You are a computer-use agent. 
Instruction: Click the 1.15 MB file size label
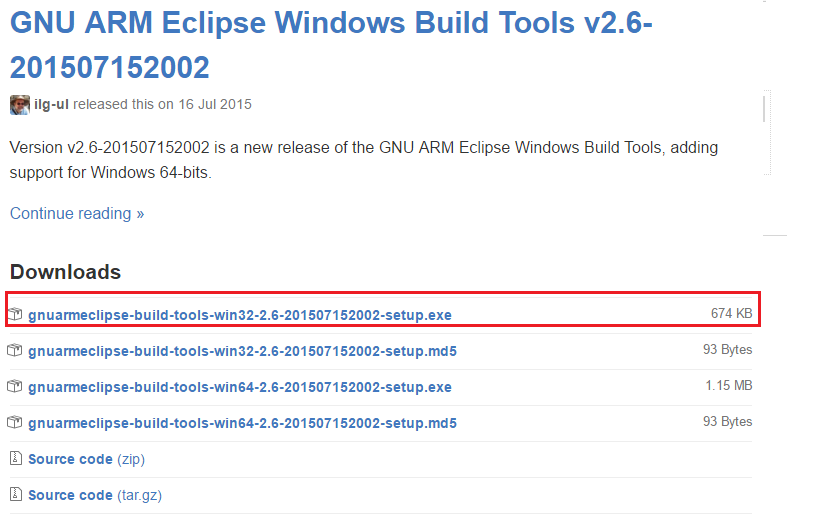(x=729, y=386)
